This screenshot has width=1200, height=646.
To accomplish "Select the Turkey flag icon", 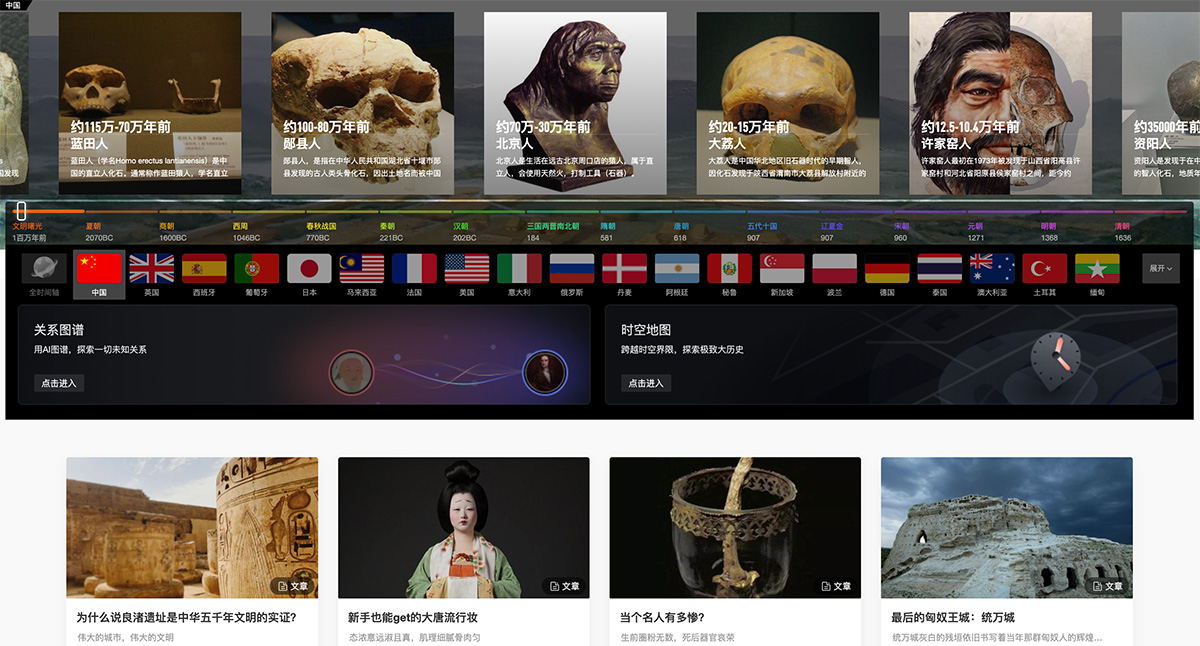I will pos(1045,268).
